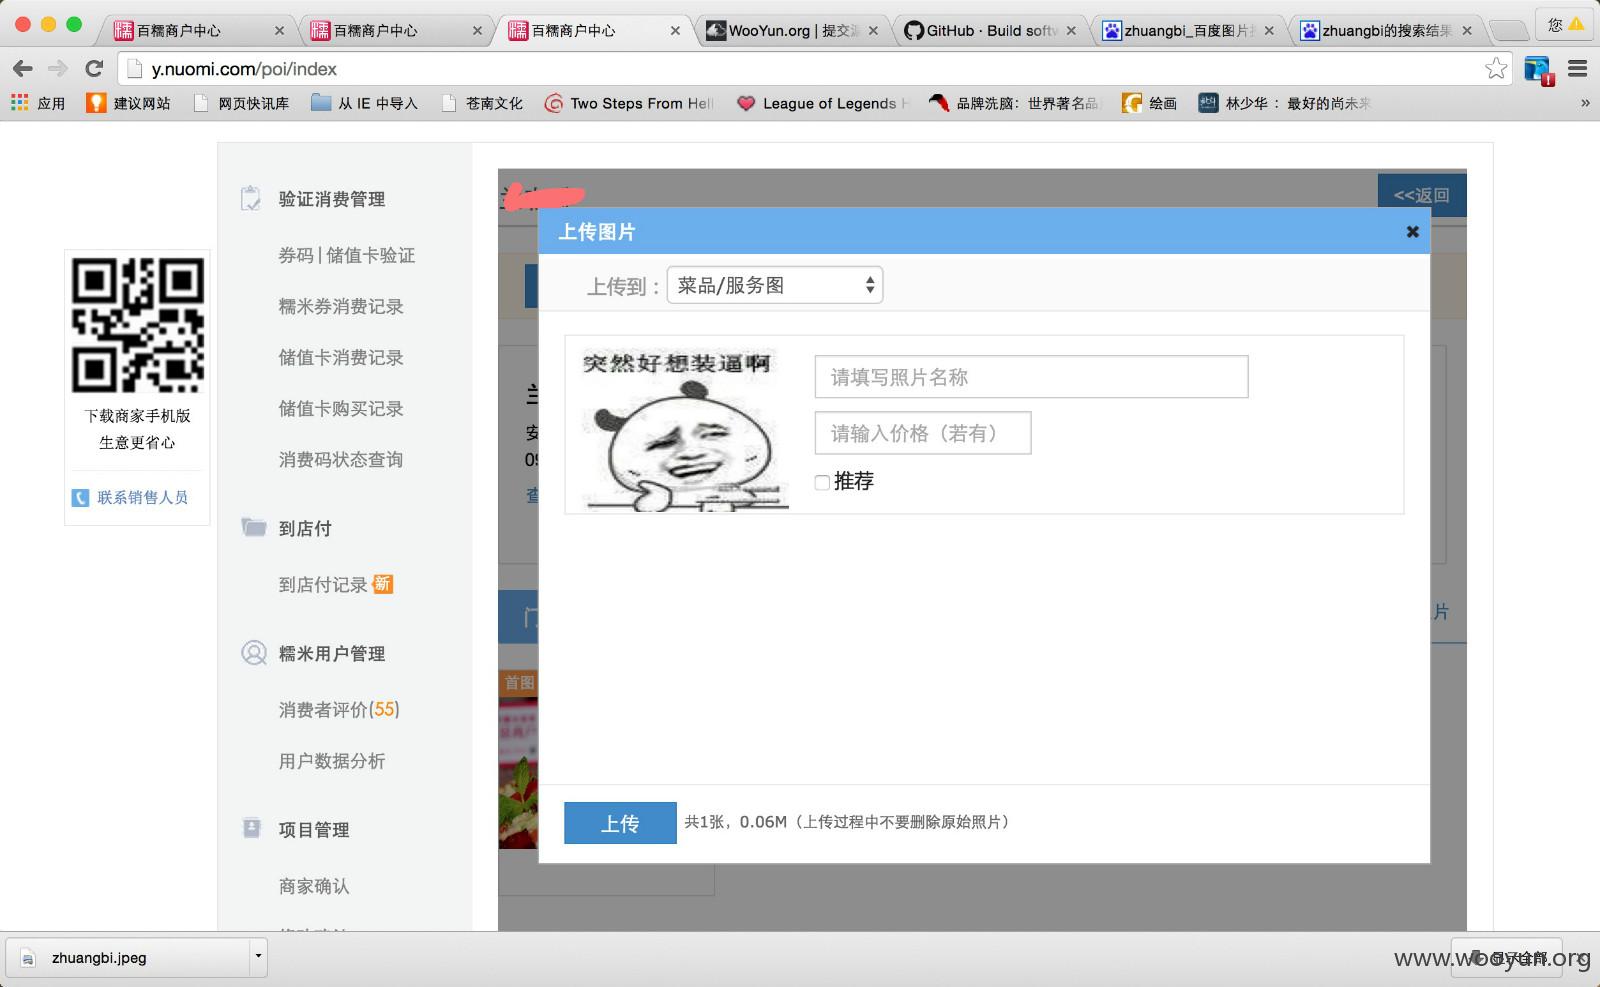Open the Chrome hamburger menu
The image size is (1600, 987).
pyautogui.click(x=1578, y=68)
